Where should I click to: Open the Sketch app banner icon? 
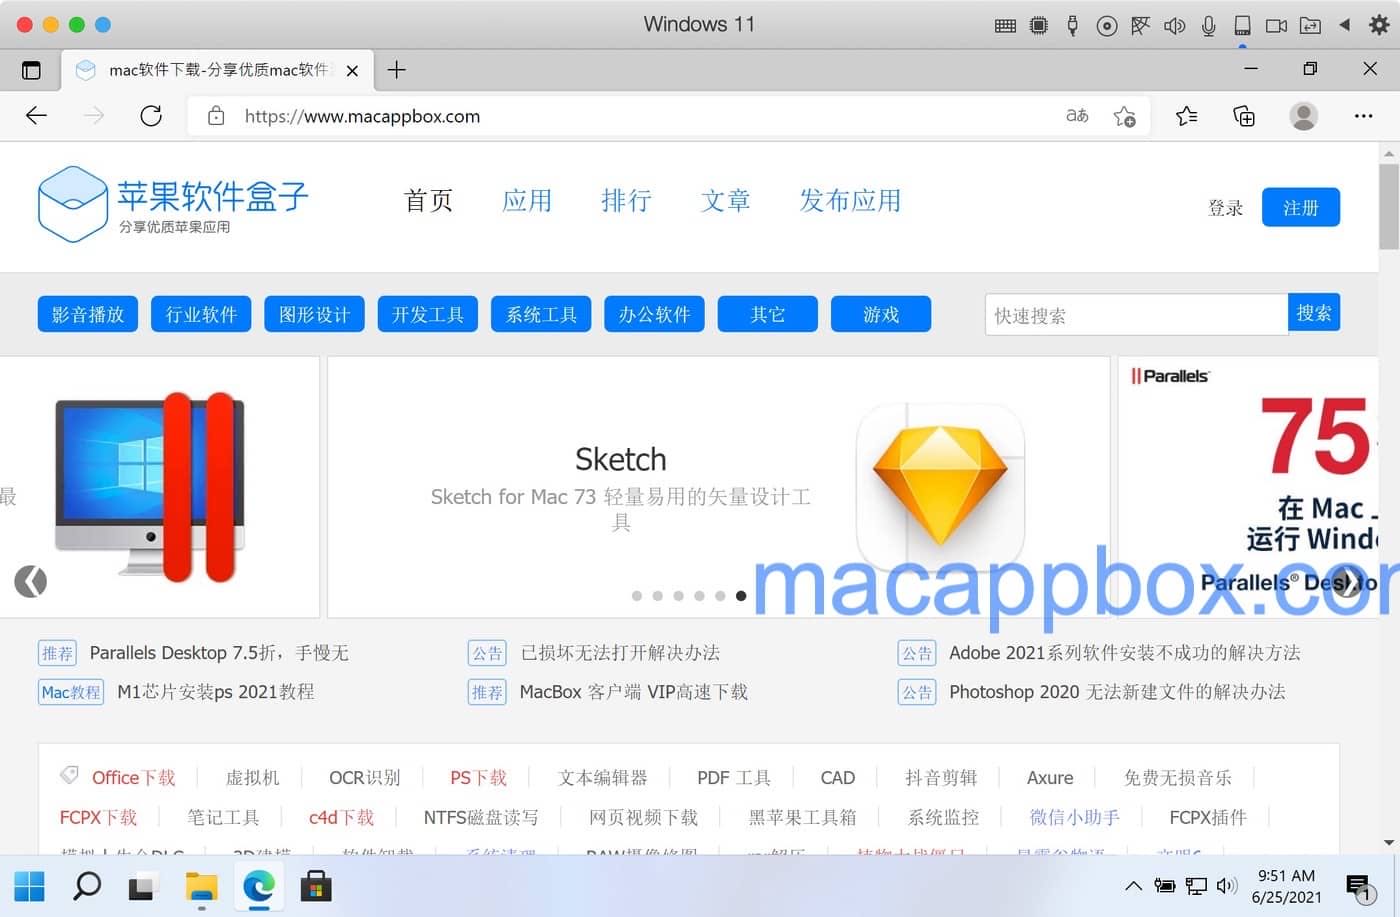click(940, 487)
